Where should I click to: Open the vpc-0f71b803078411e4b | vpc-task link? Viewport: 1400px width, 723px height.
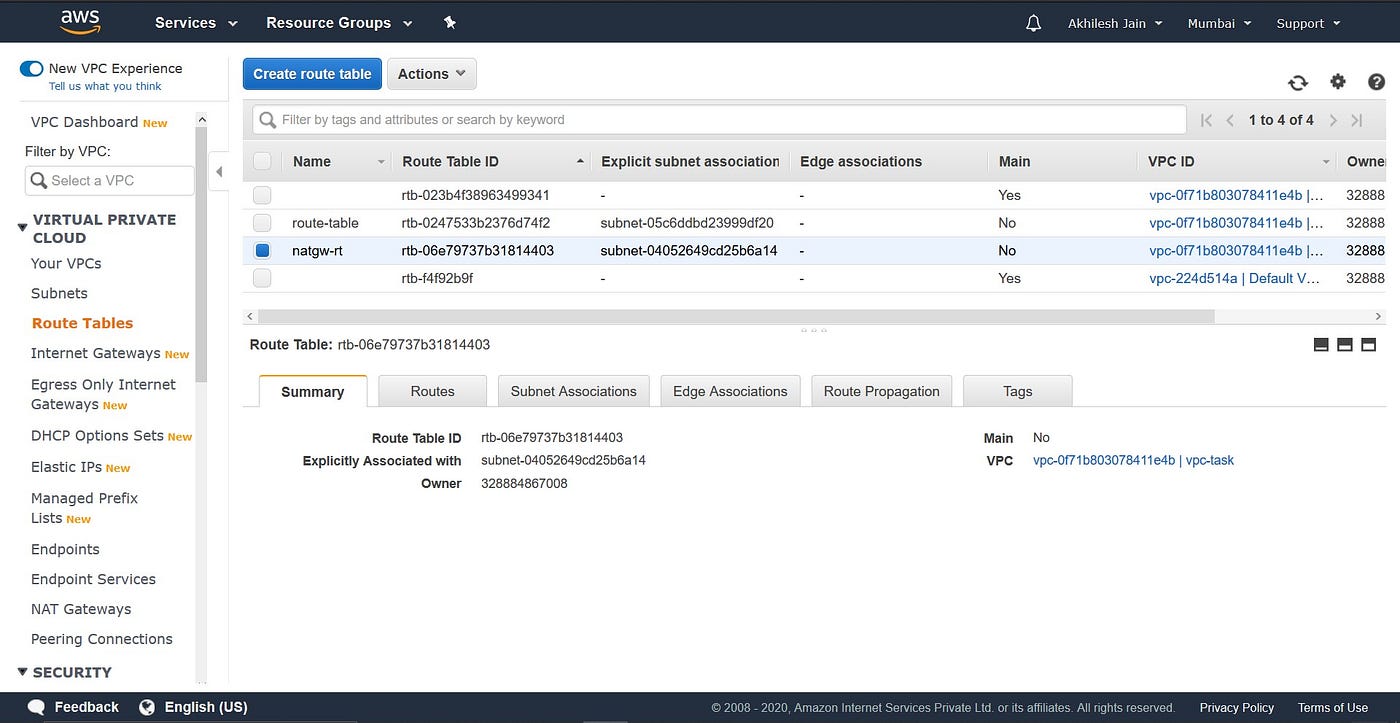pyautogui.click(x=1134, y=461)
